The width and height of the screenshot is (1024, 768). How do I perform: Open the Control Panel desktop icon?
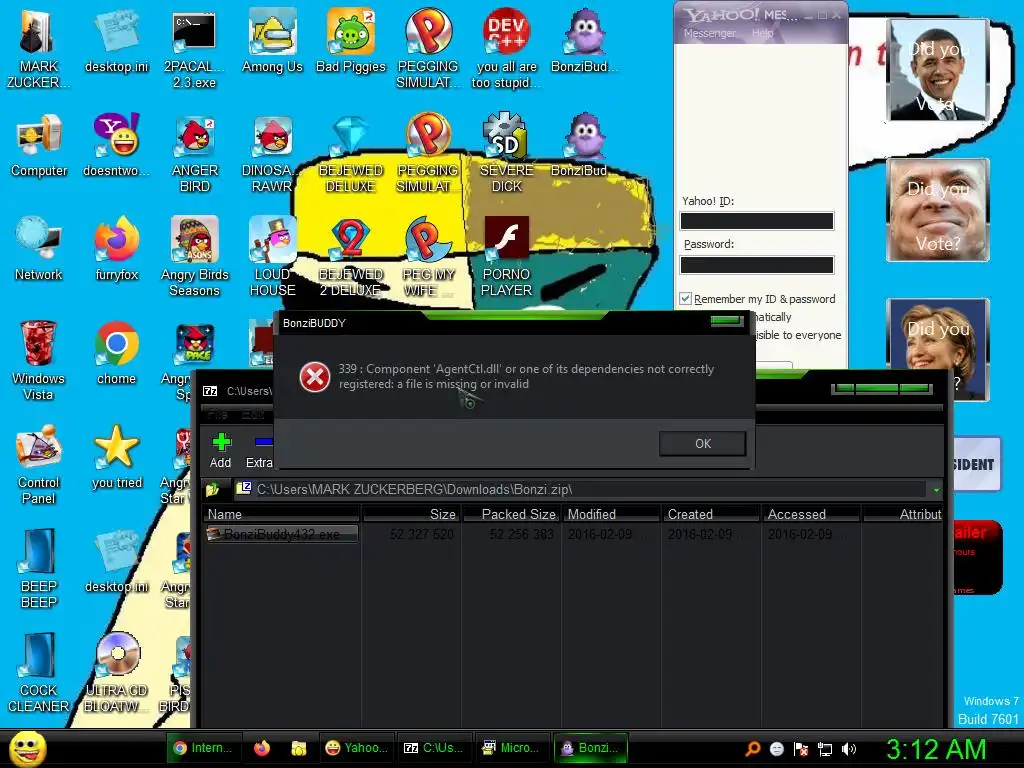click(x=39, y=464)
